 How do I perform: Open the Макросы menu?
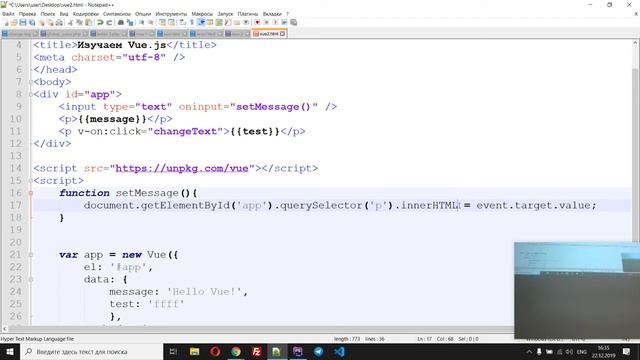(x=202, y=14)
